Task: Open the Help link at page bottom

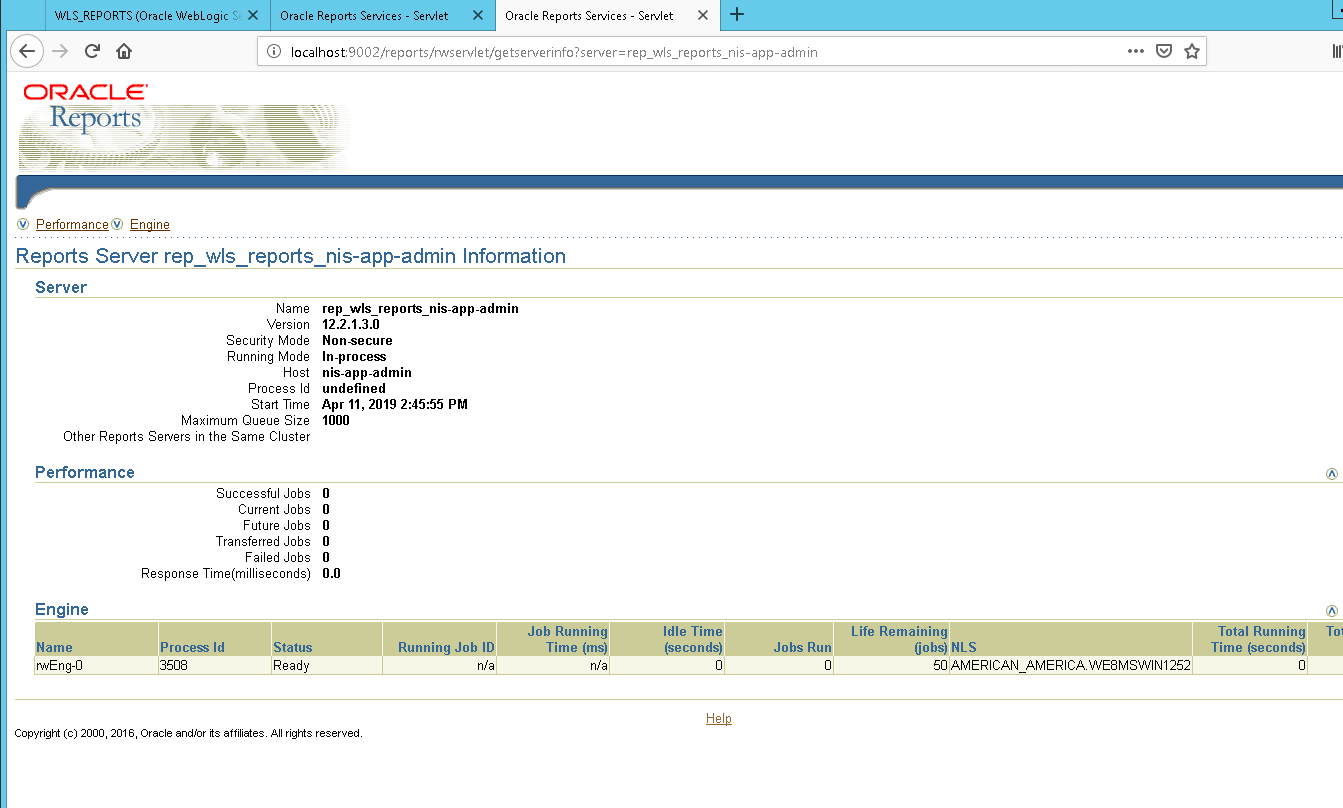Action: point(718,719)
